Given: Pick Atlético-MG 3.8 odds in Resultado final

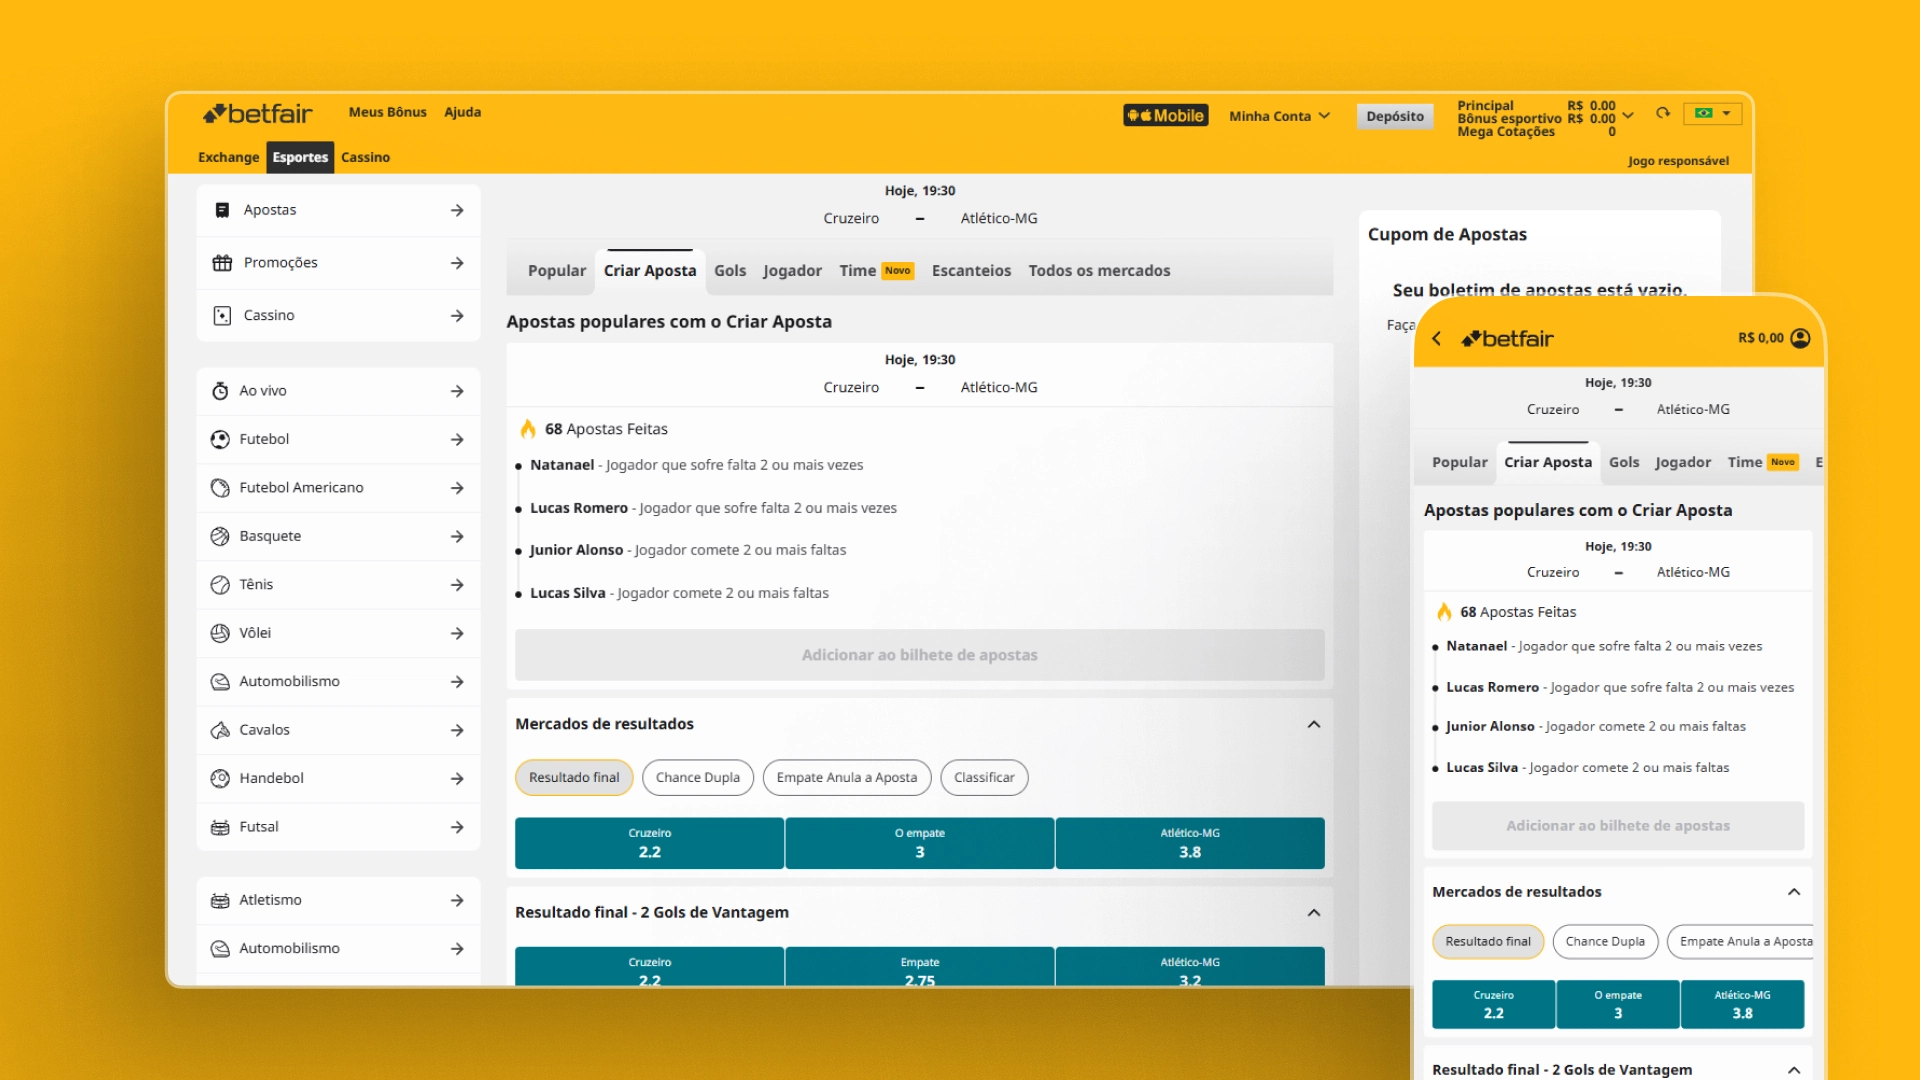Looking at the screenshot, I should click(1189, 843).
